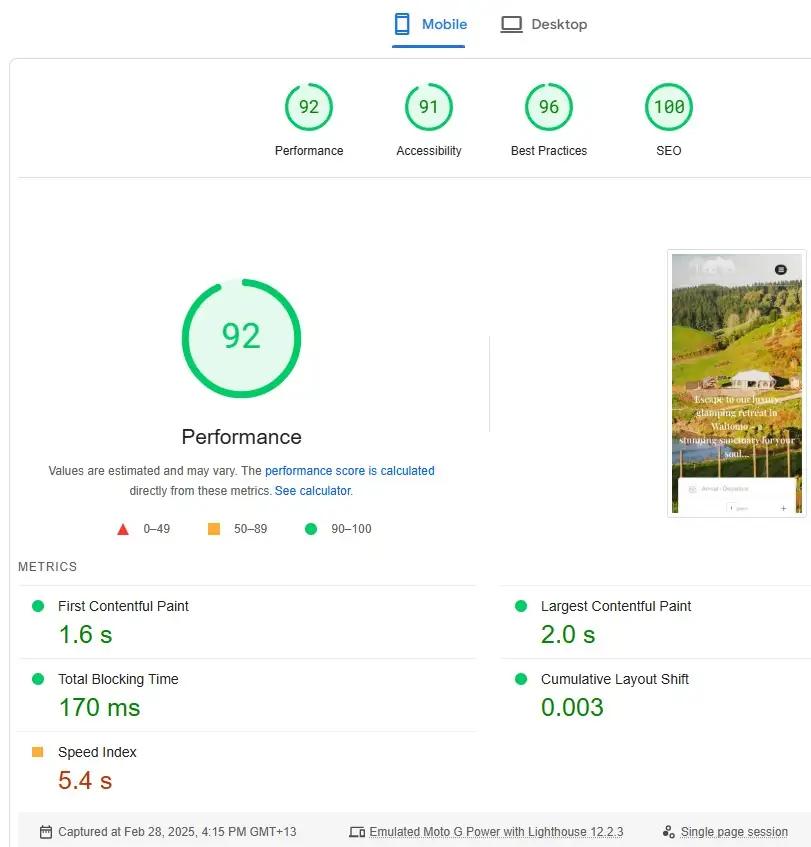Click the Desktop monitor icon
The height and width of the screenshot is (847, 811).
click(x=511, y=23)
